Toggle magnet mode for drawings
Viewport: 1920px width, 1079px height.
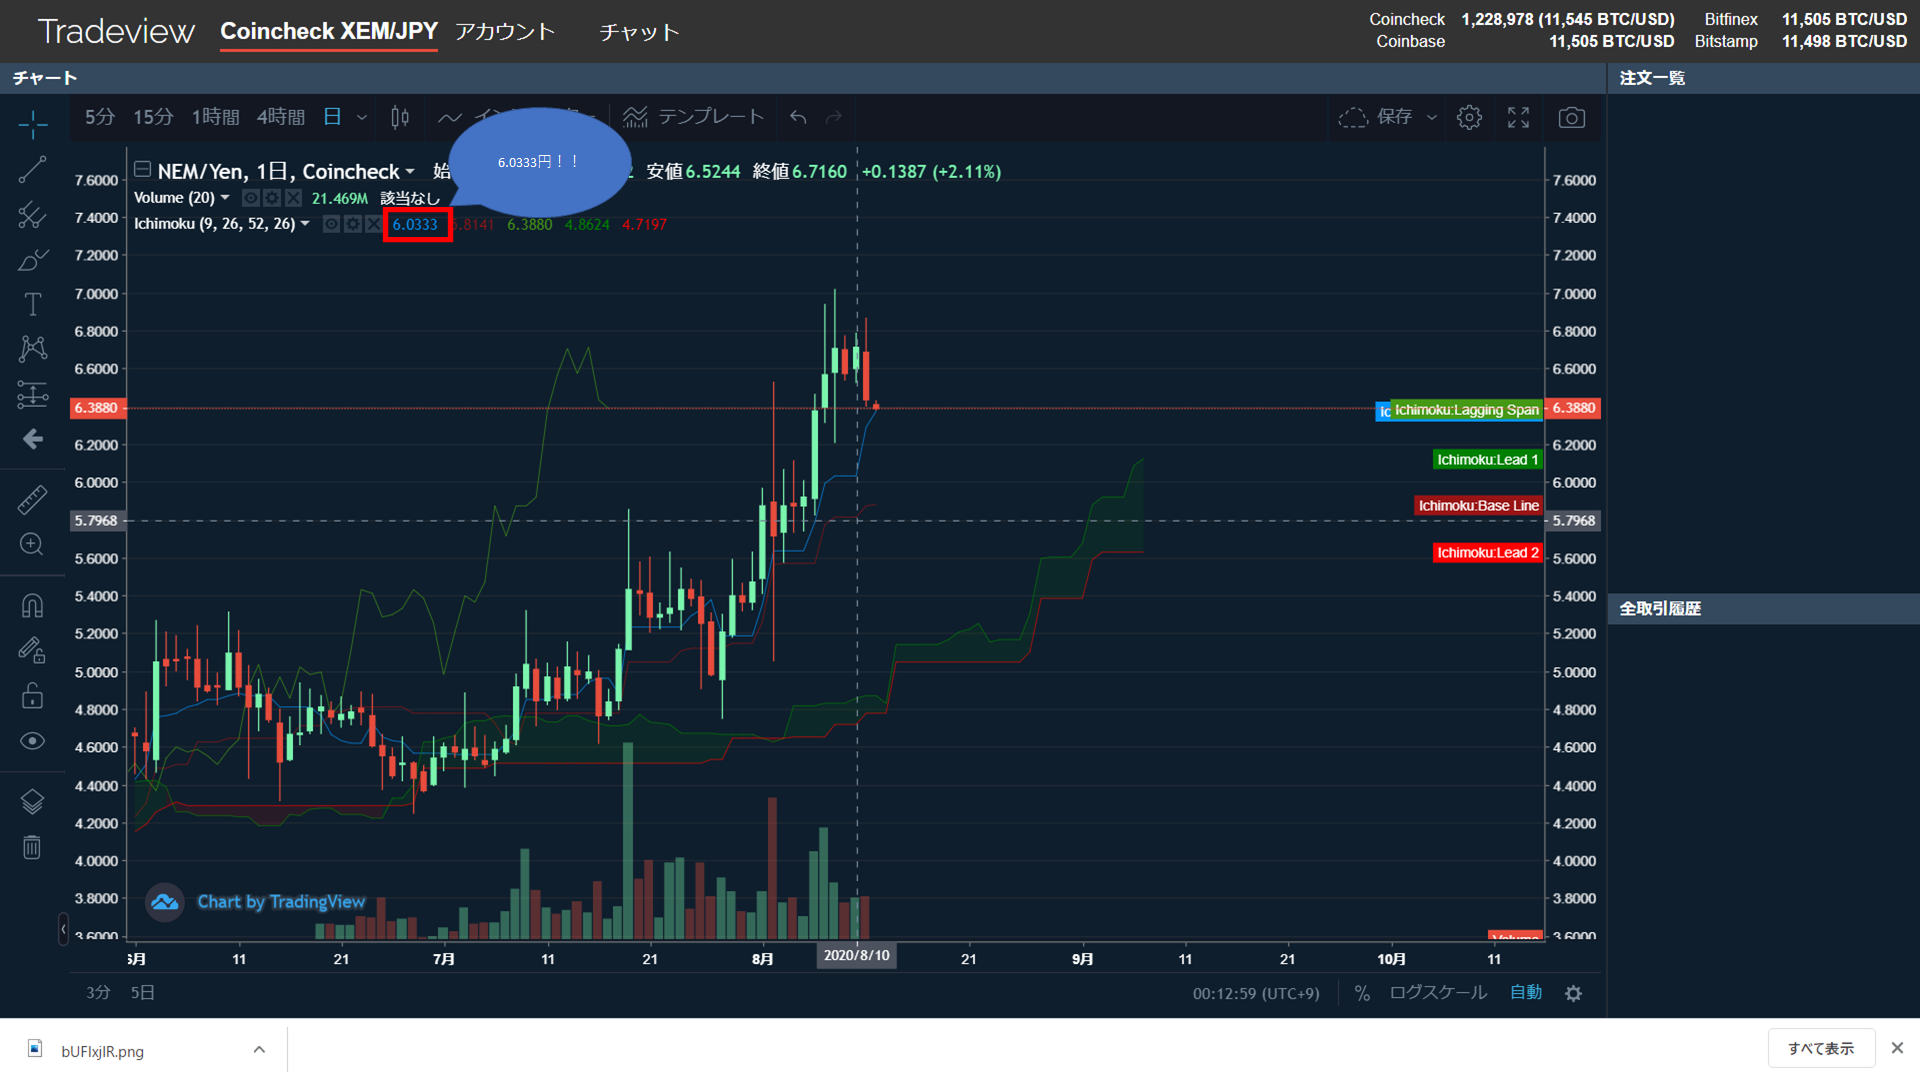[32, 605]
